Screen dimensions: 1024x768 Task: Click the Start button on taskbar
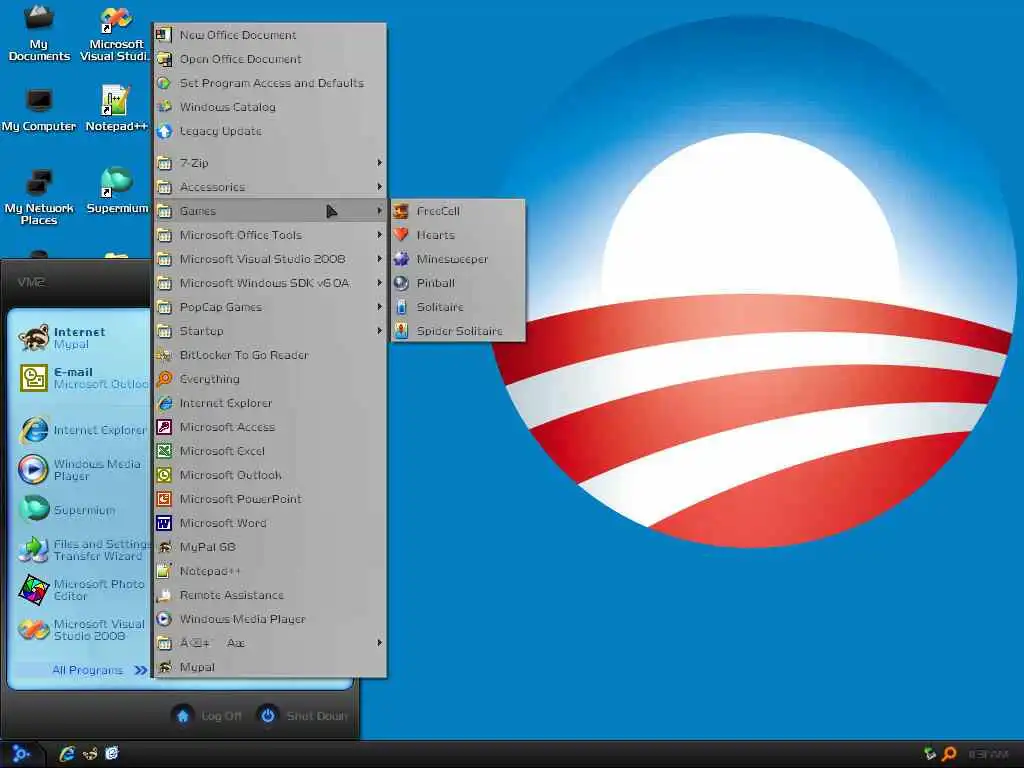(21, 754)
